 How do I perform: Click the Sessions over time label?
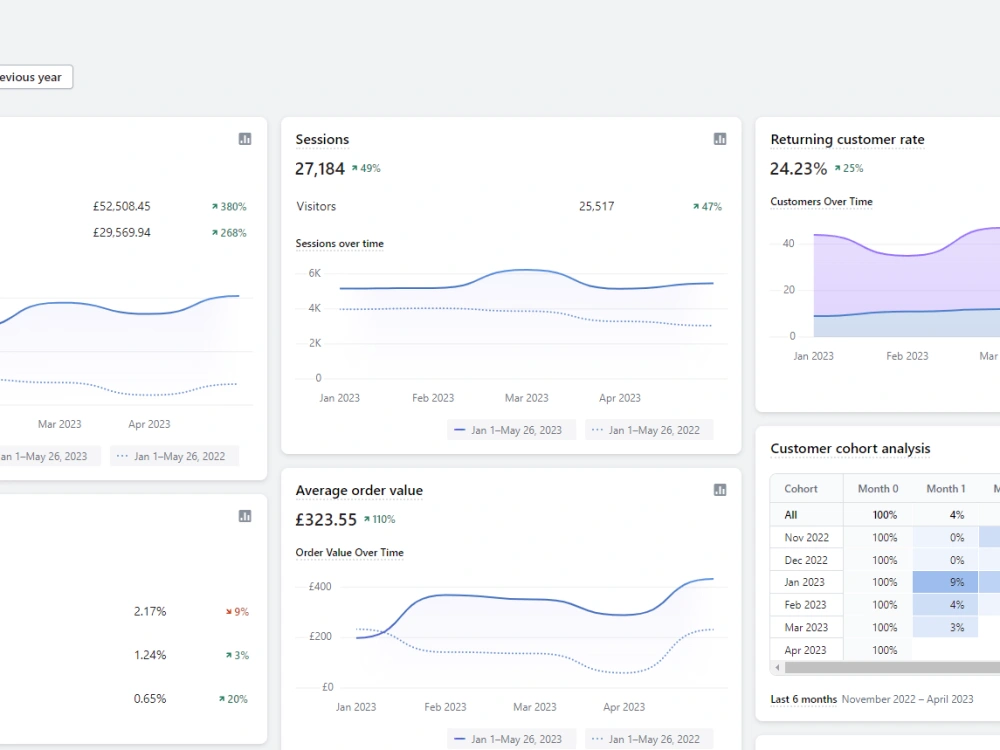[339, 244]
